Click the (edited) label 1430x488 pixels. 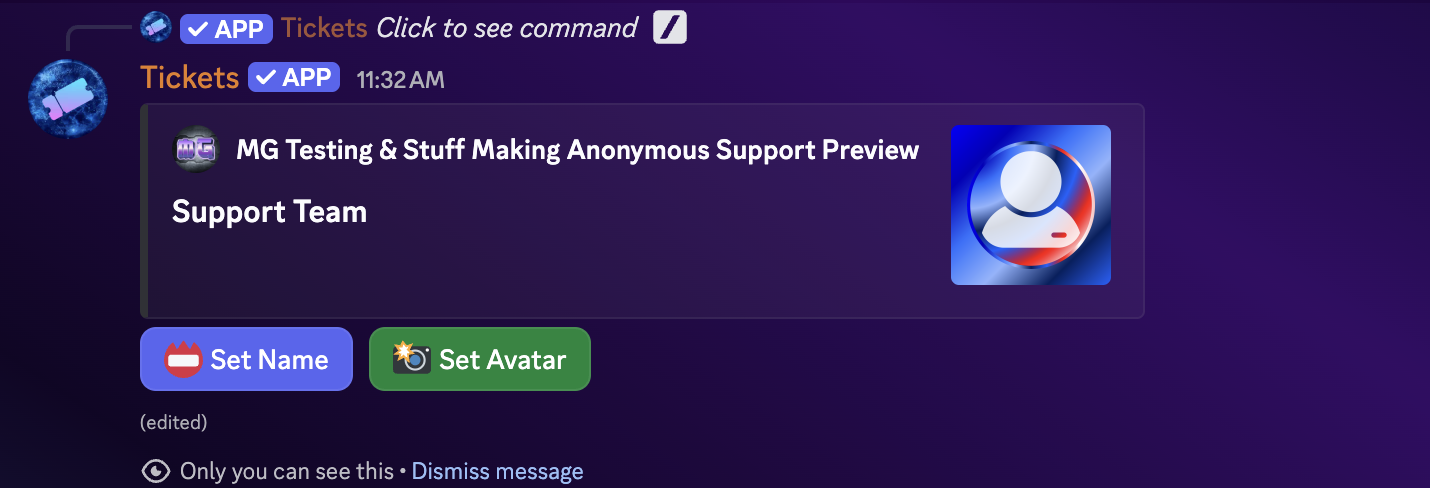[174, 422]
